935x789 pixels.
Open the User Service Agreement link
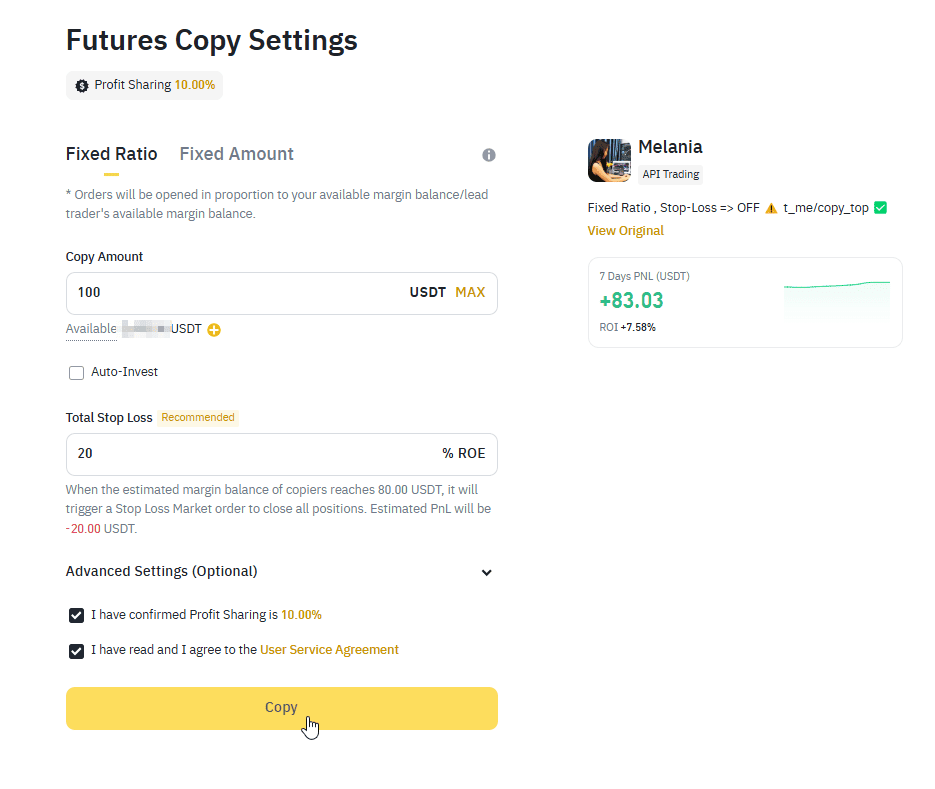pyautogui.click(x=329, y=650)
